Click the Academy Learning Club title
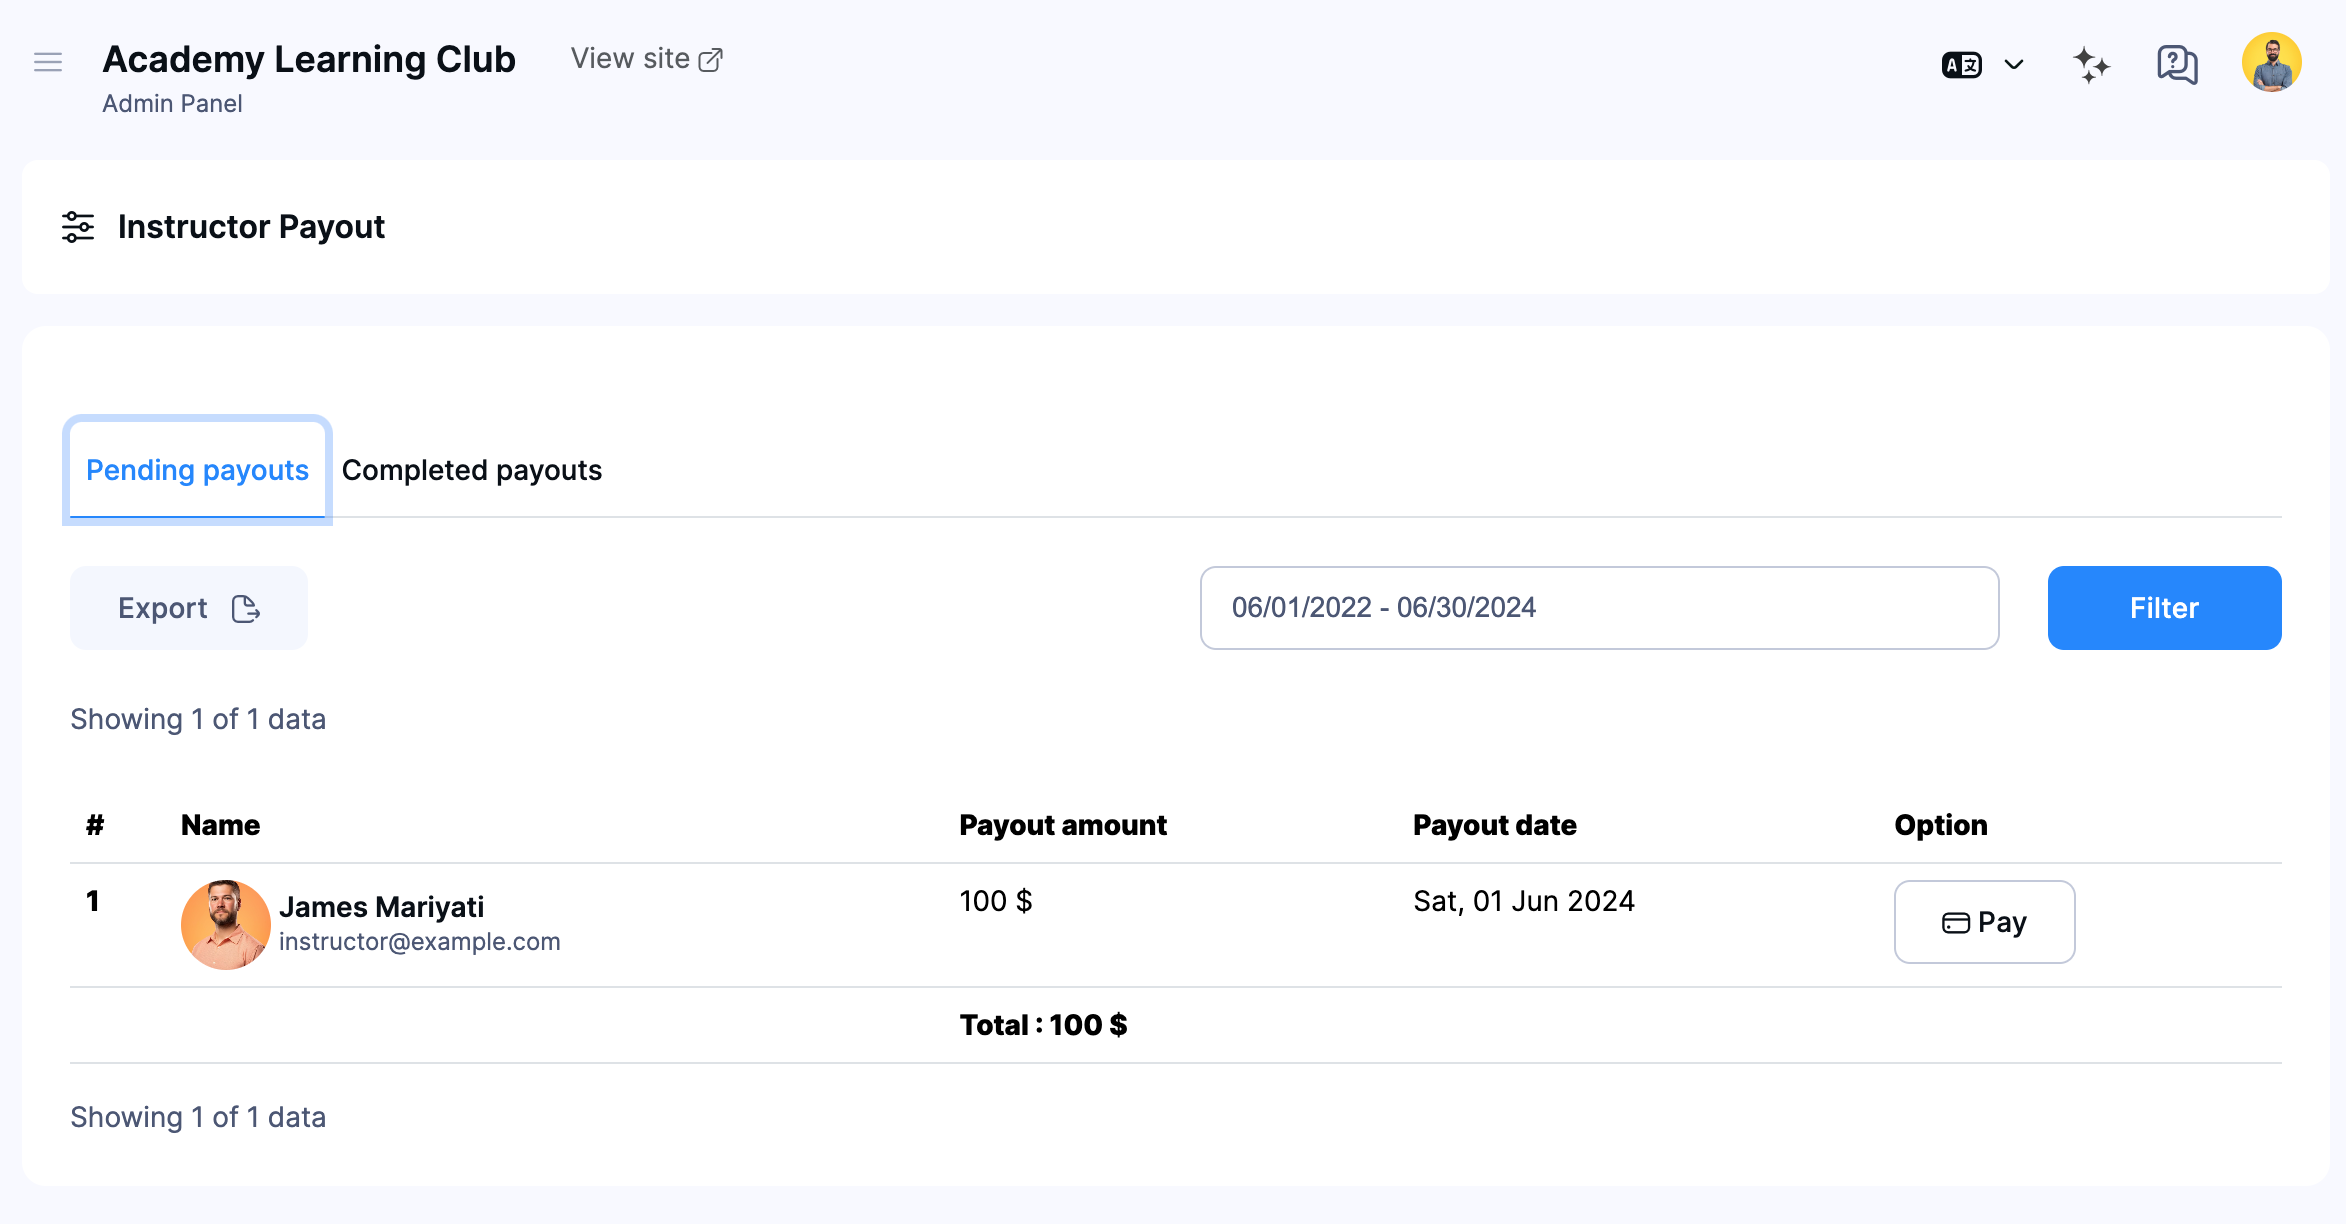 [x=309, y=60]
